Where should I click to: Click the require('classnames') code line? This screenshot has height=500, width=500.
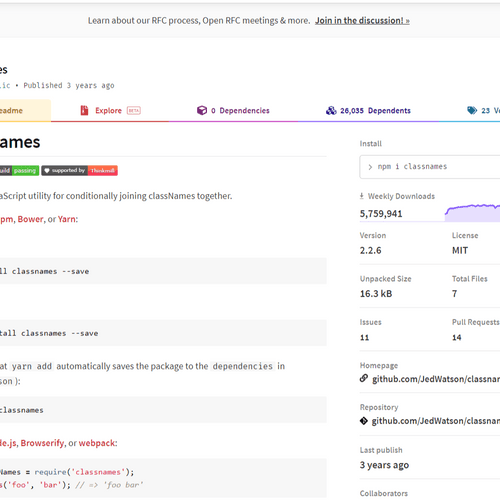[x=67, y=472]
